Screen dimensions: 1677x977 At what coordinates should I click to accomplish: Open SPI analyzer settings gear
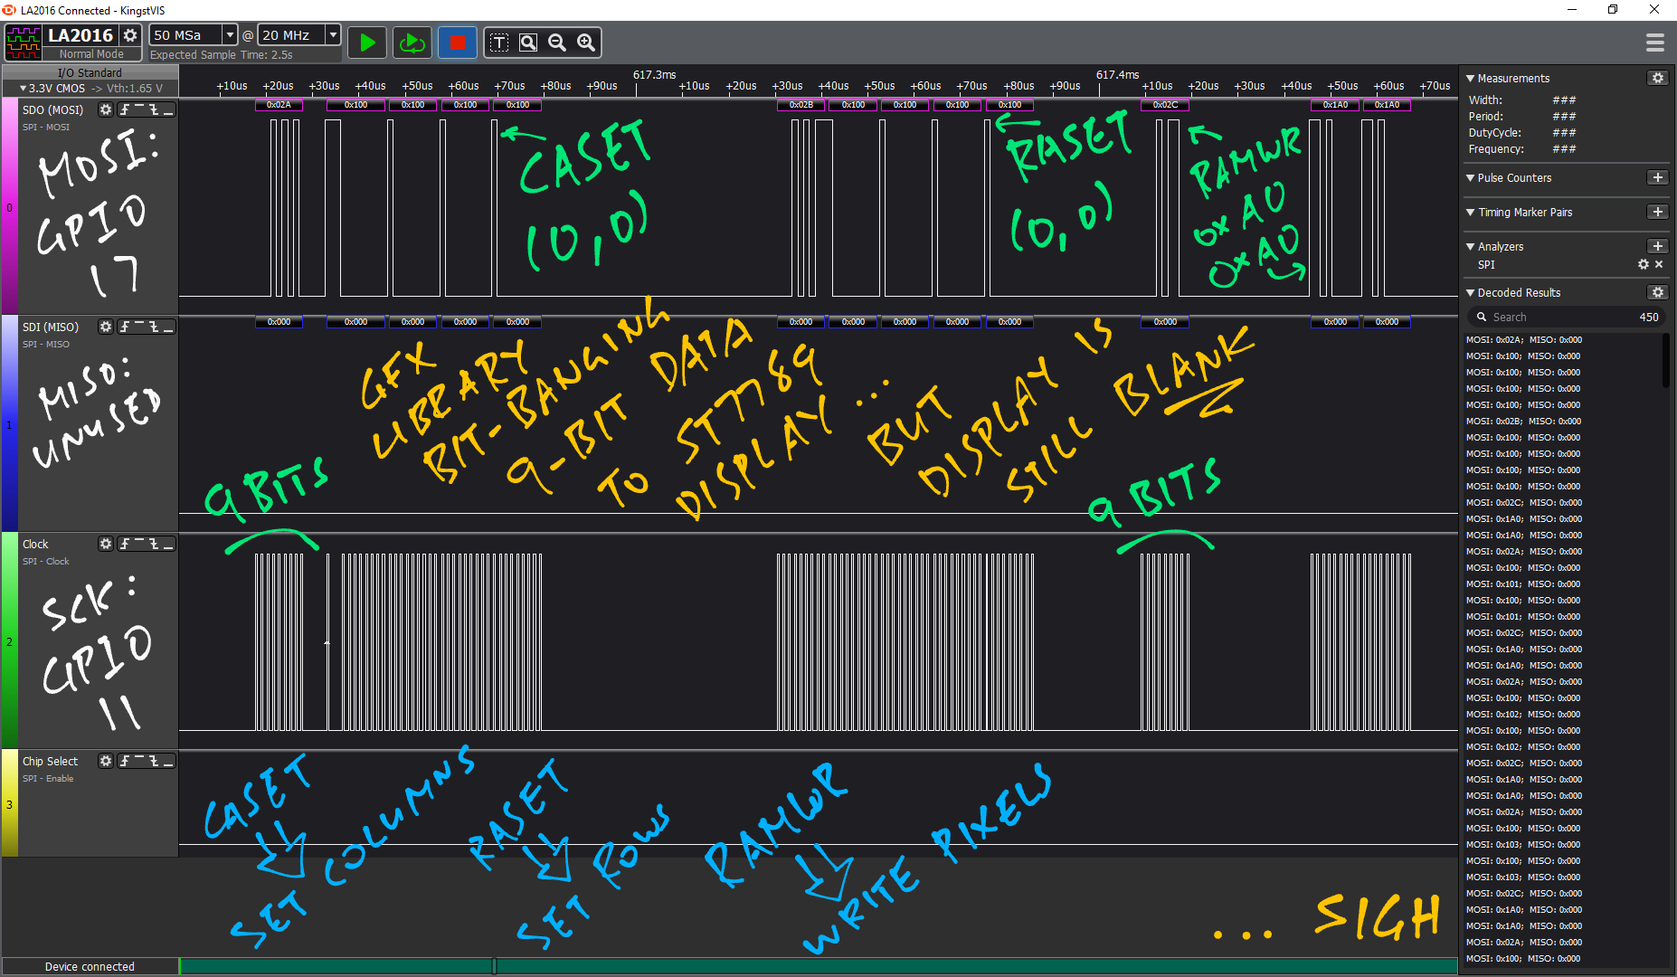click(x=1642, y=265)
